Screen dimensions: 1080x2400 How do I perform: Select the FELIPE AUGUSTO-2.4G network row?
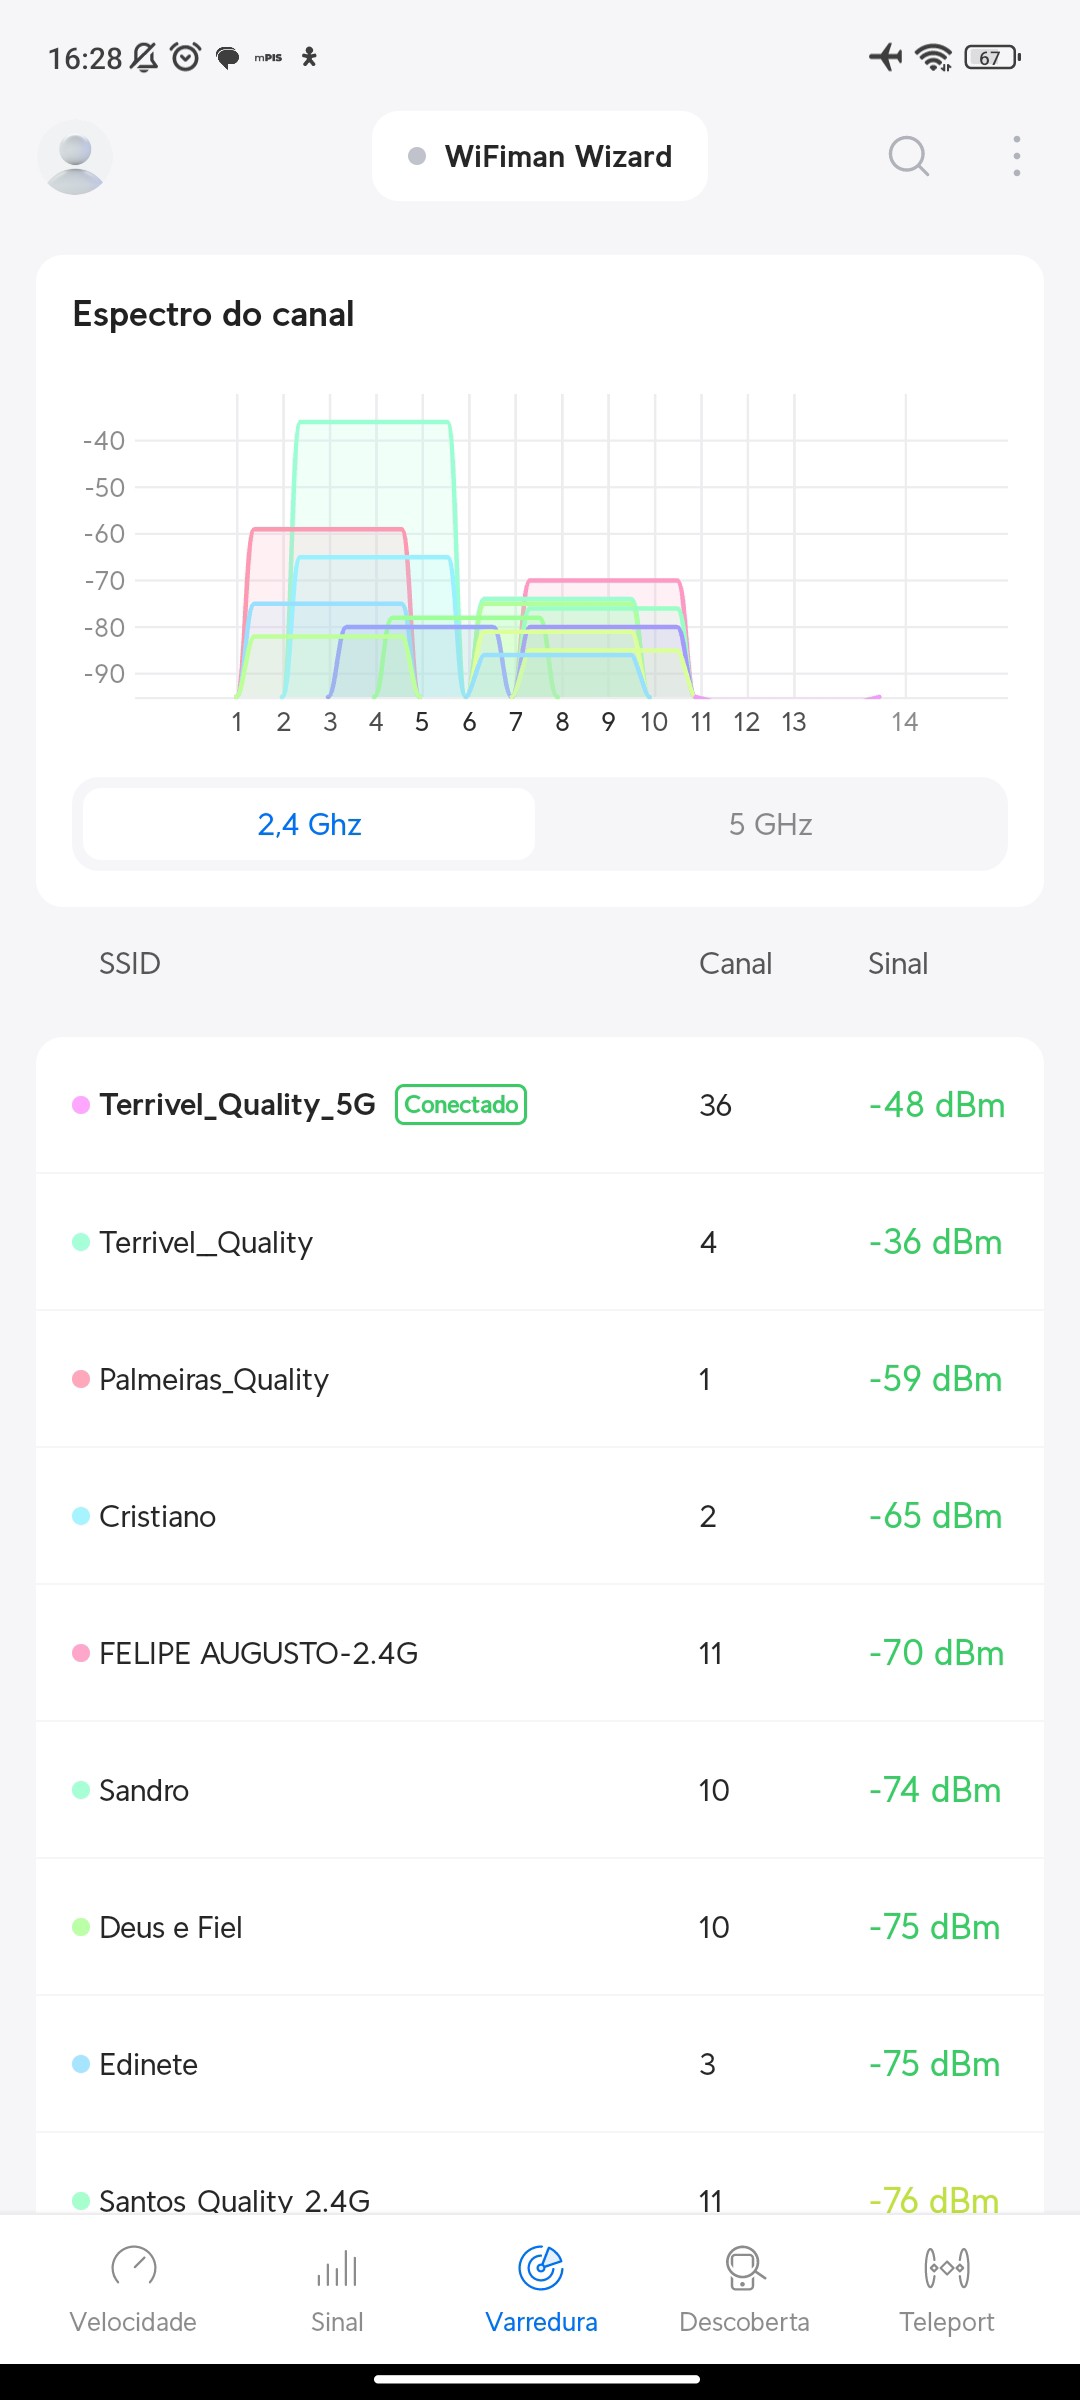[258, 1653]
